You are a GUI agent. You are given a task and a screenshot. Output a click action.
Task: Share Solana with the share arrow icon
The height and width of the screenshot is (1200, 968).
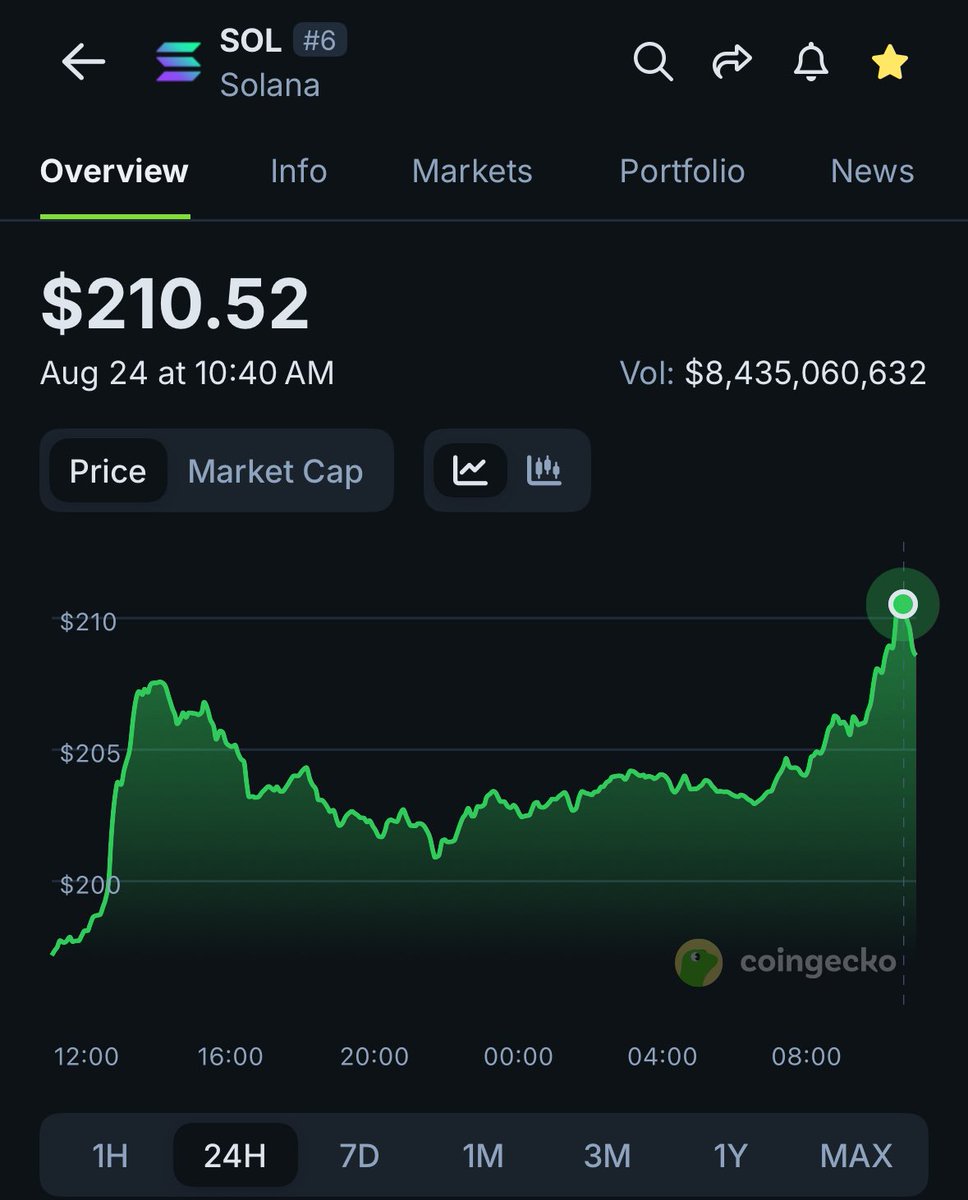pos(731,63)
